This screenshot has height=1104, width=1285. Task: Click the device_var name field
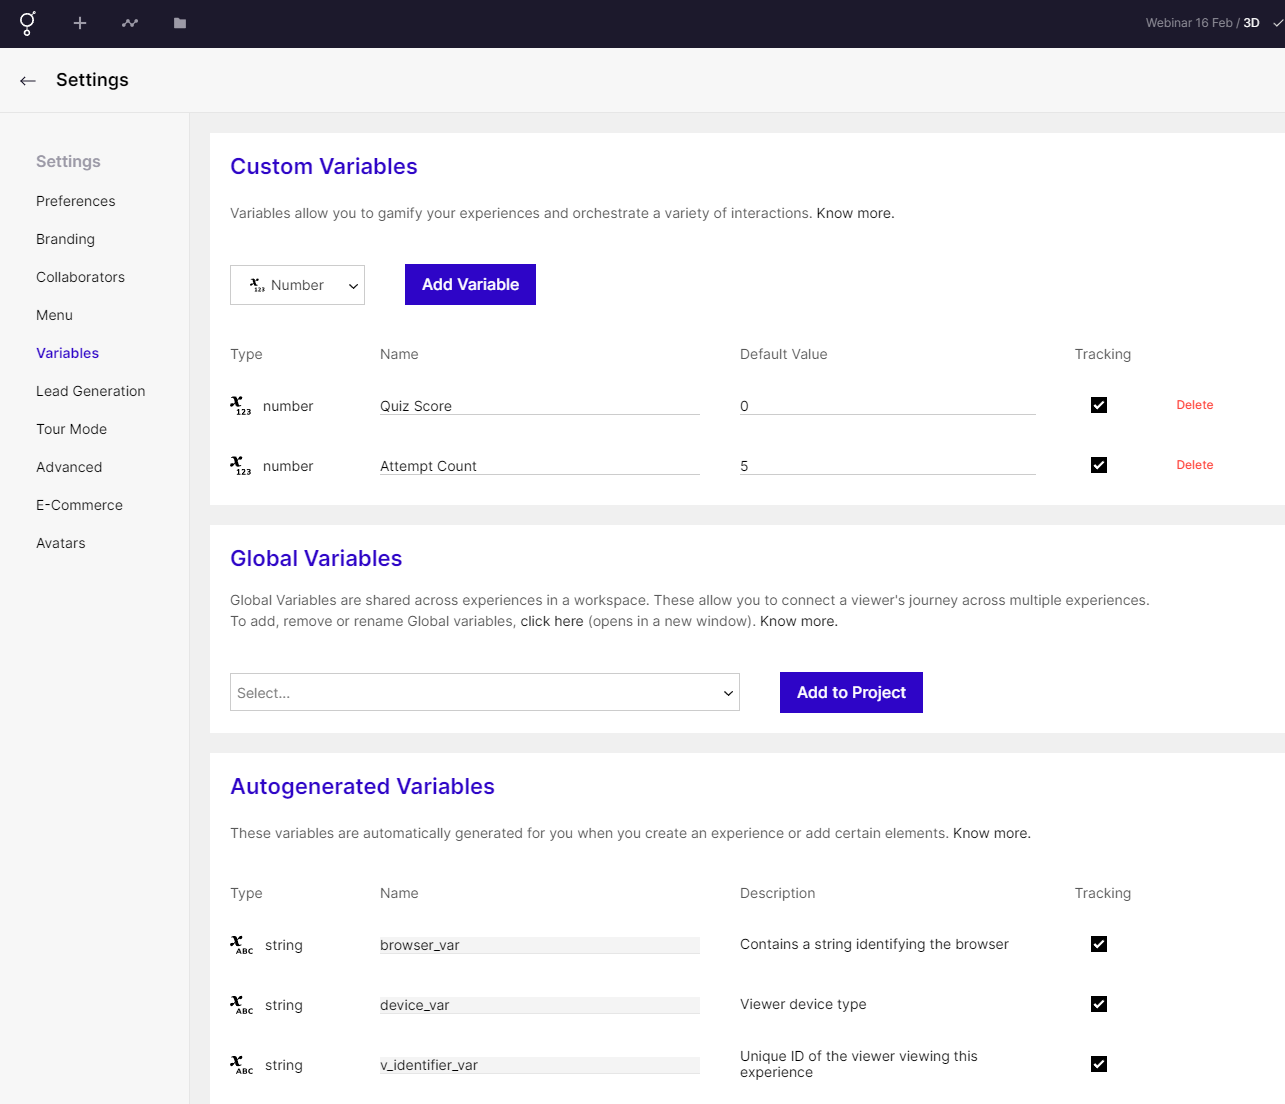[x=540, y=1005]
